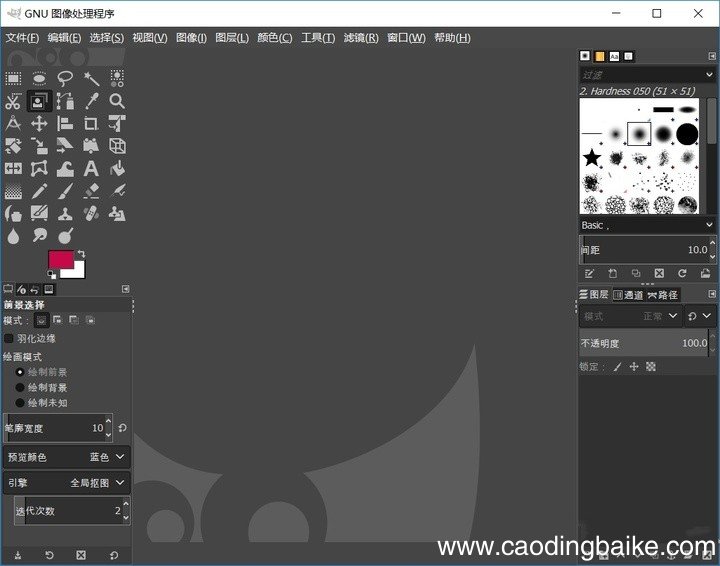Choose the Free Select lasso tool
720x566 pixels.
[65, 78]
